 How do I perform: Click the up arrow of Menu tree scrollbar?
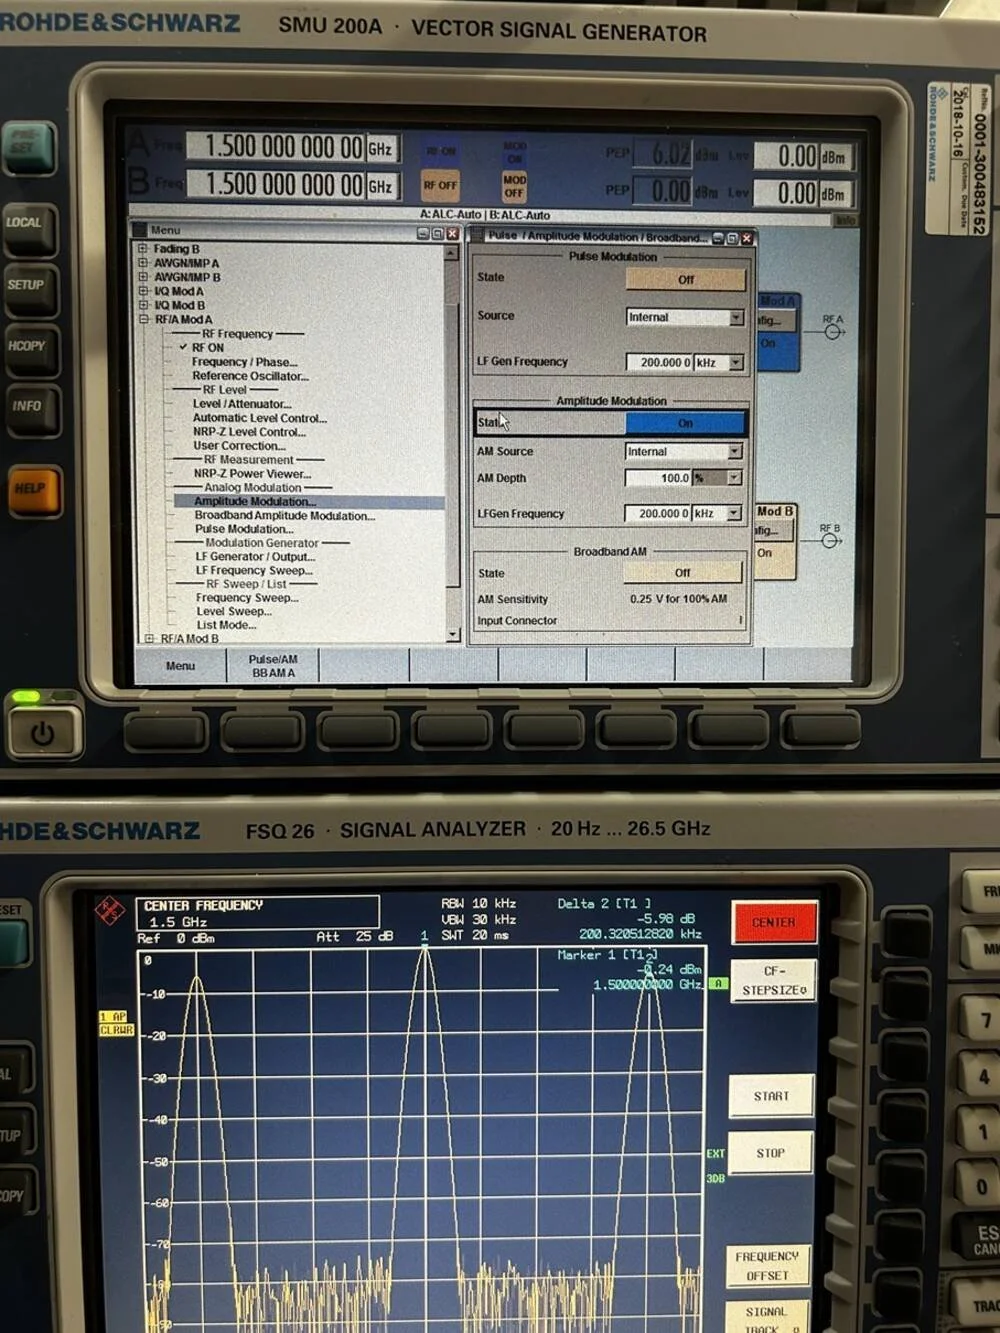tap(452, 253)
